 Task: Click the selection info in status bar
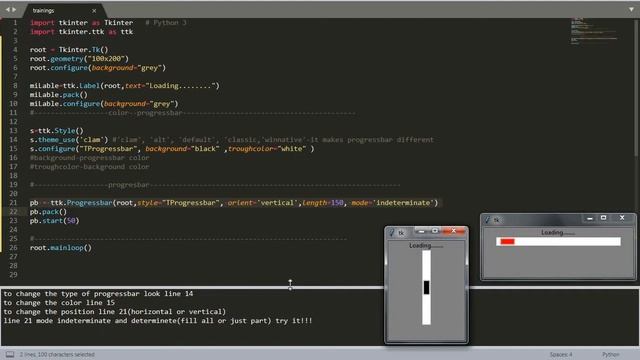(57, 354)
